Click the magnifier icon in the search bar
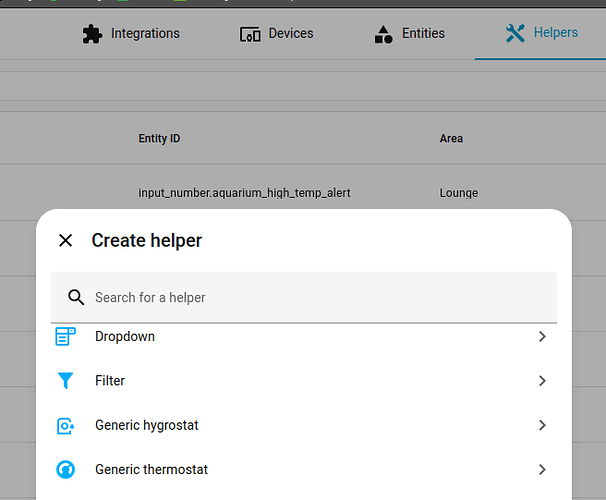The height and width of the screenshot is (500, 606). (x=75, y=298)
